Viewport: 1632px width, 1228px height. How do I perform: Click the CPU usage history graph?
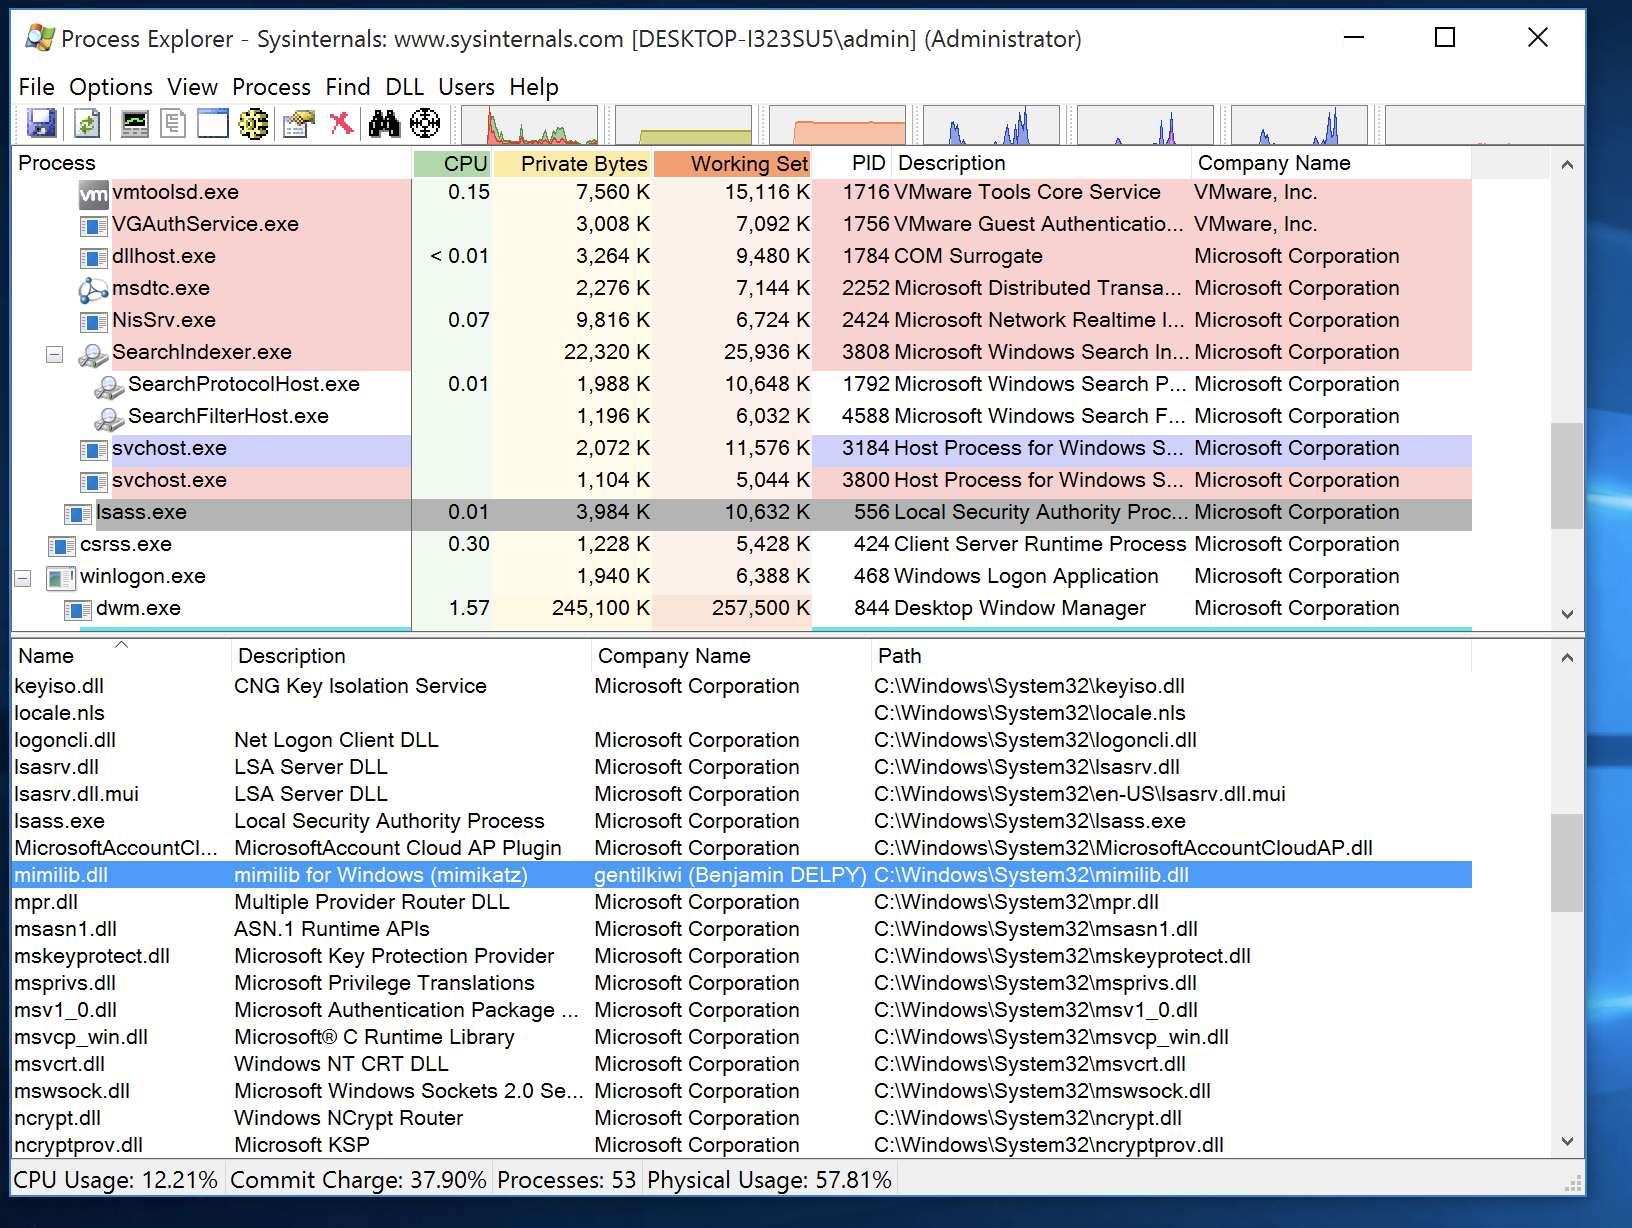542,126
